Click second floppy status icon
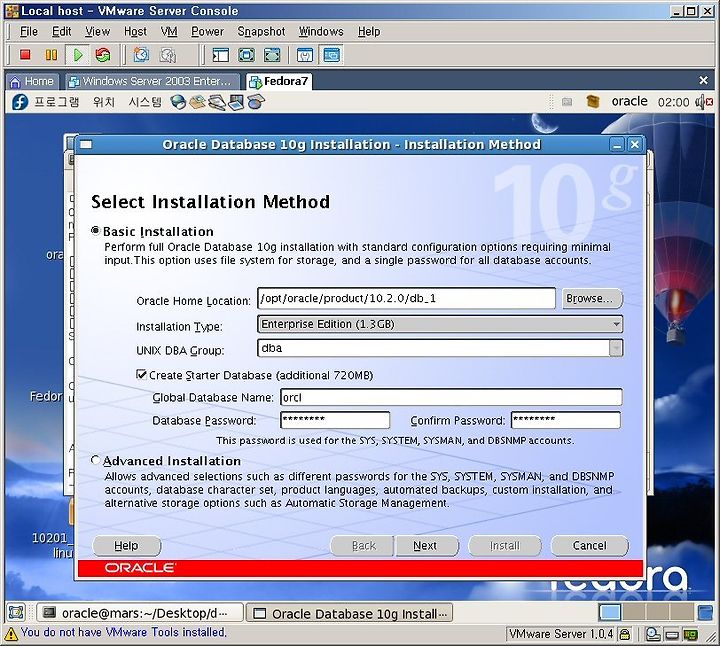 672,635
